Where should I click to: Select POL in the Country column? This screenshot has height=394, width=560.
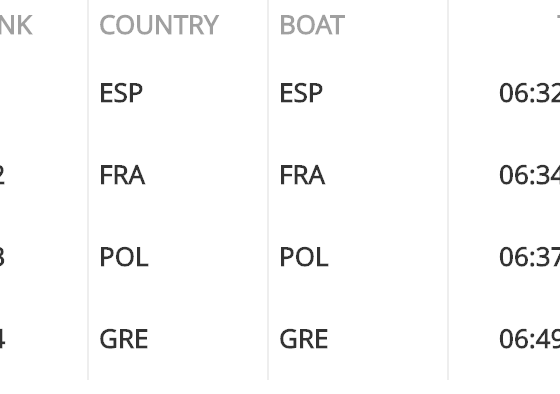coord(124,257)
